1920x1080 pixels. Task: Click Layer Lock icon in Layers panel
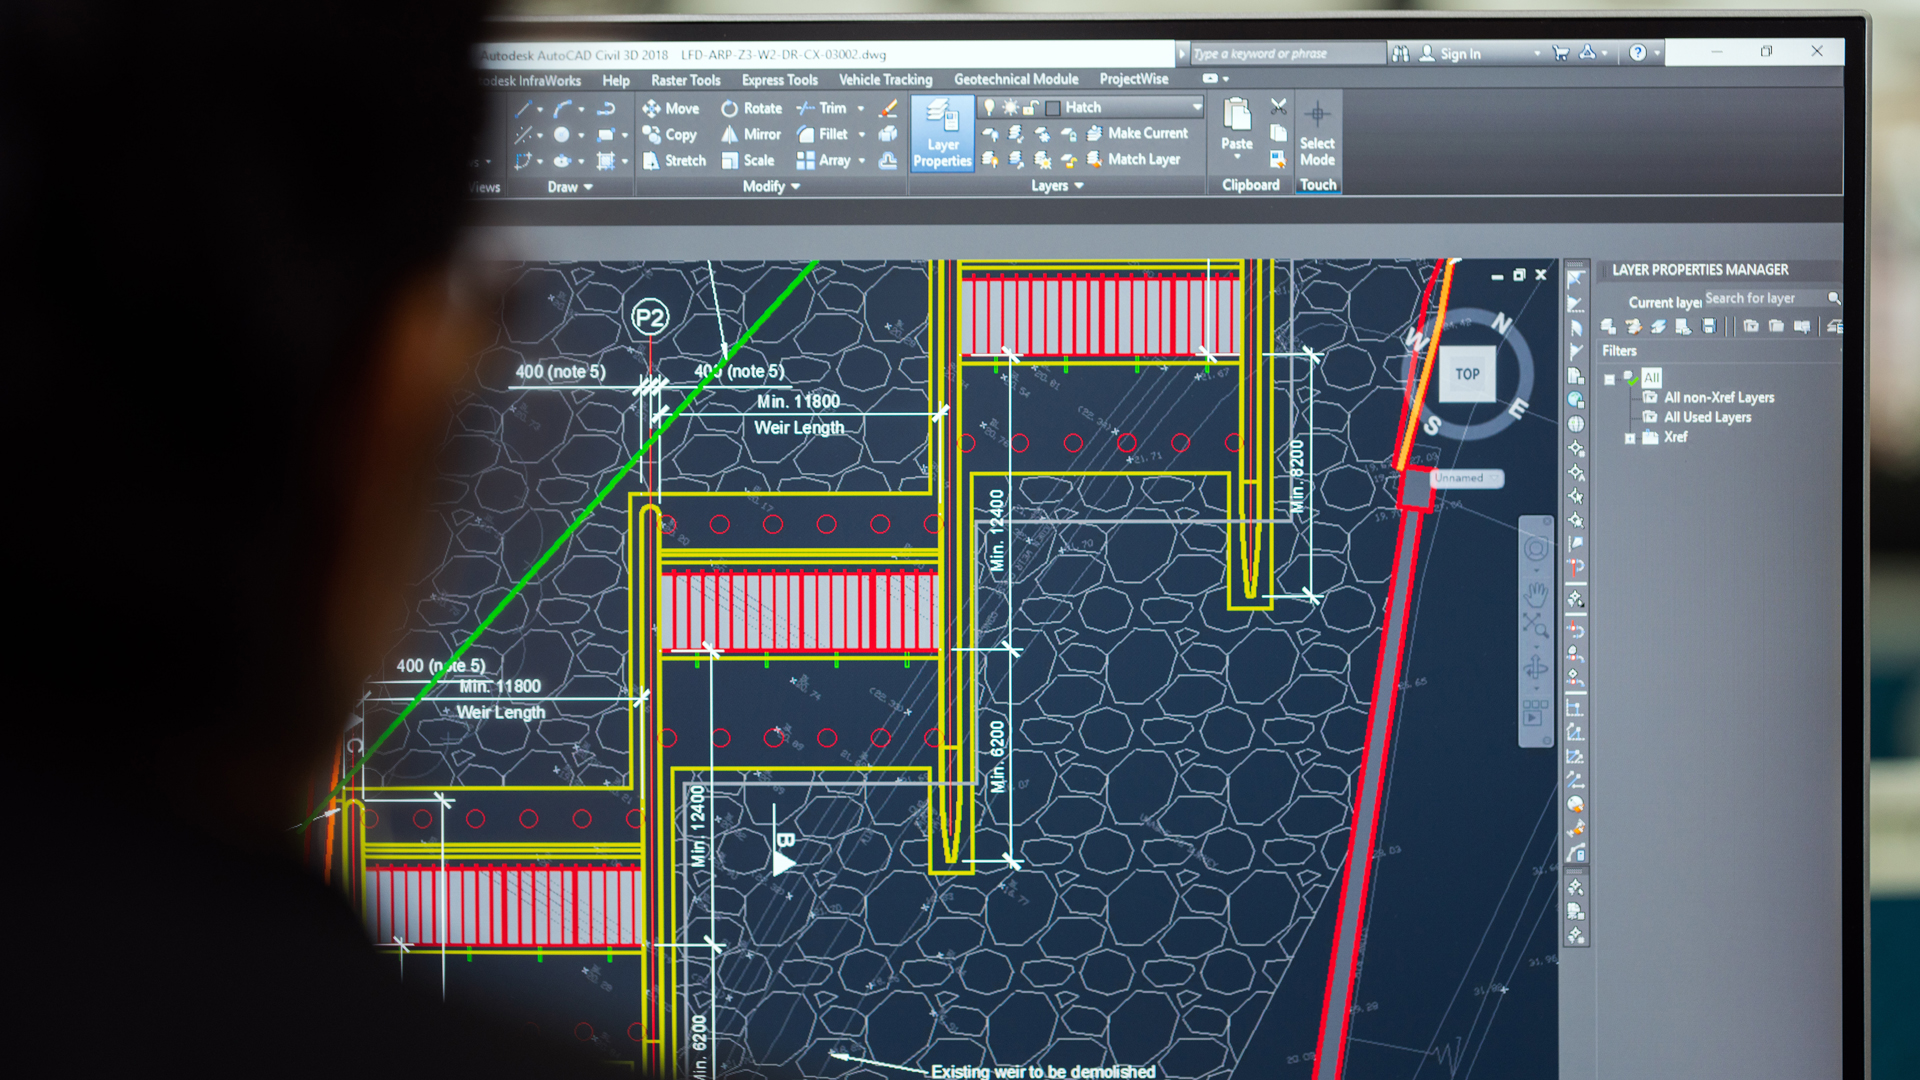tap(1068, 133)
